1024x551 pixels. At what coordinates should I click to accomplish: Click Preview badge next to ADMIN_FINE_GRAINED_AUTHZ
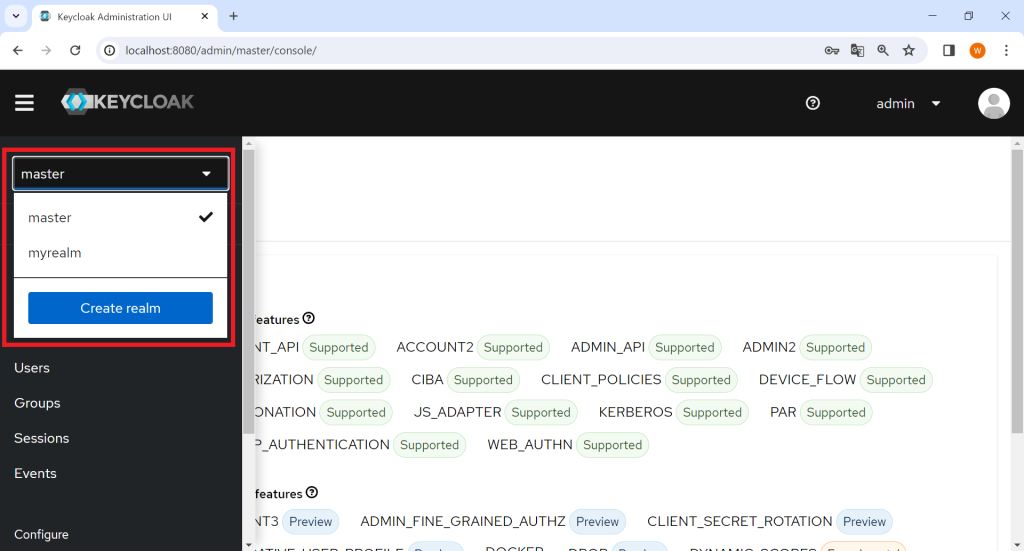click(598, 522)
